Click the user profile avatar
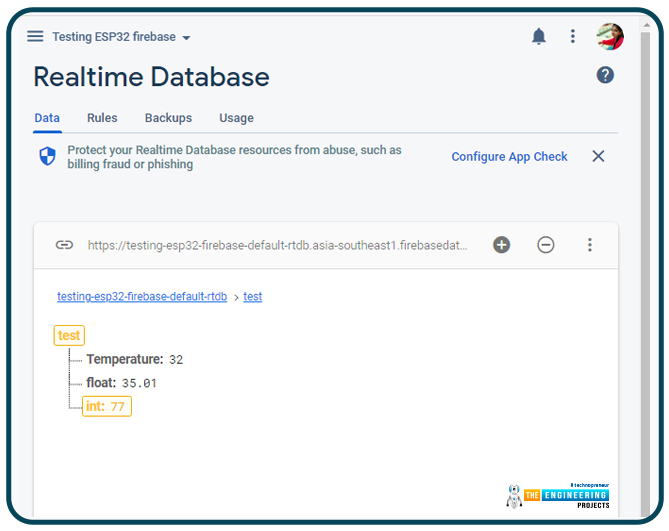Screen dimensions: 669x531 pos(610,37)
